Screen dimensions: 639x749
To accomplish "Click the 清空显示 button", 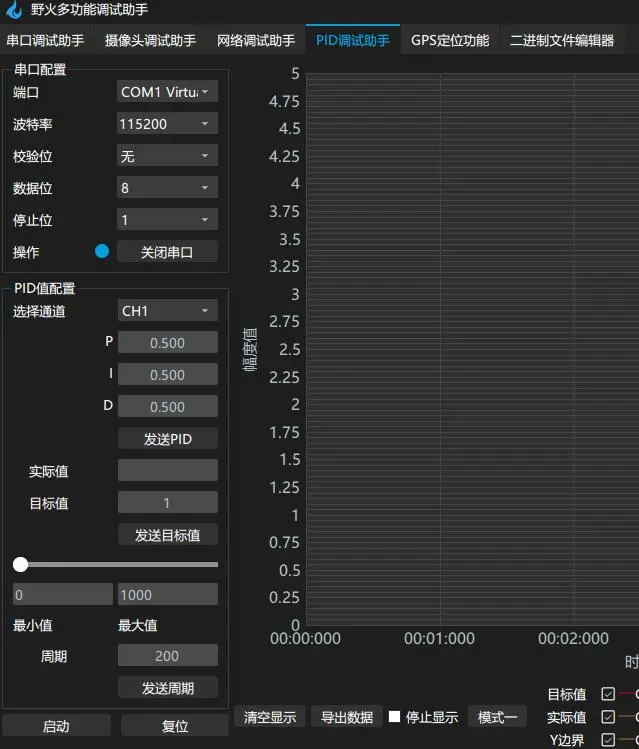I will point(270,717).
